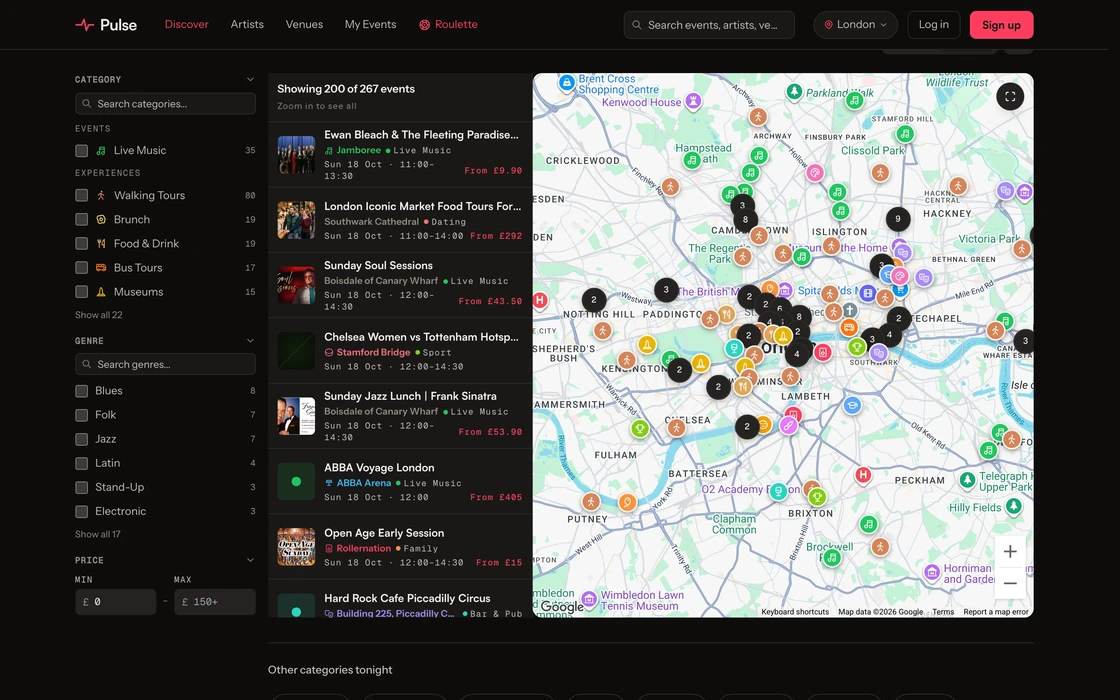Click the cluster marker labeled 9

point(898,219)
